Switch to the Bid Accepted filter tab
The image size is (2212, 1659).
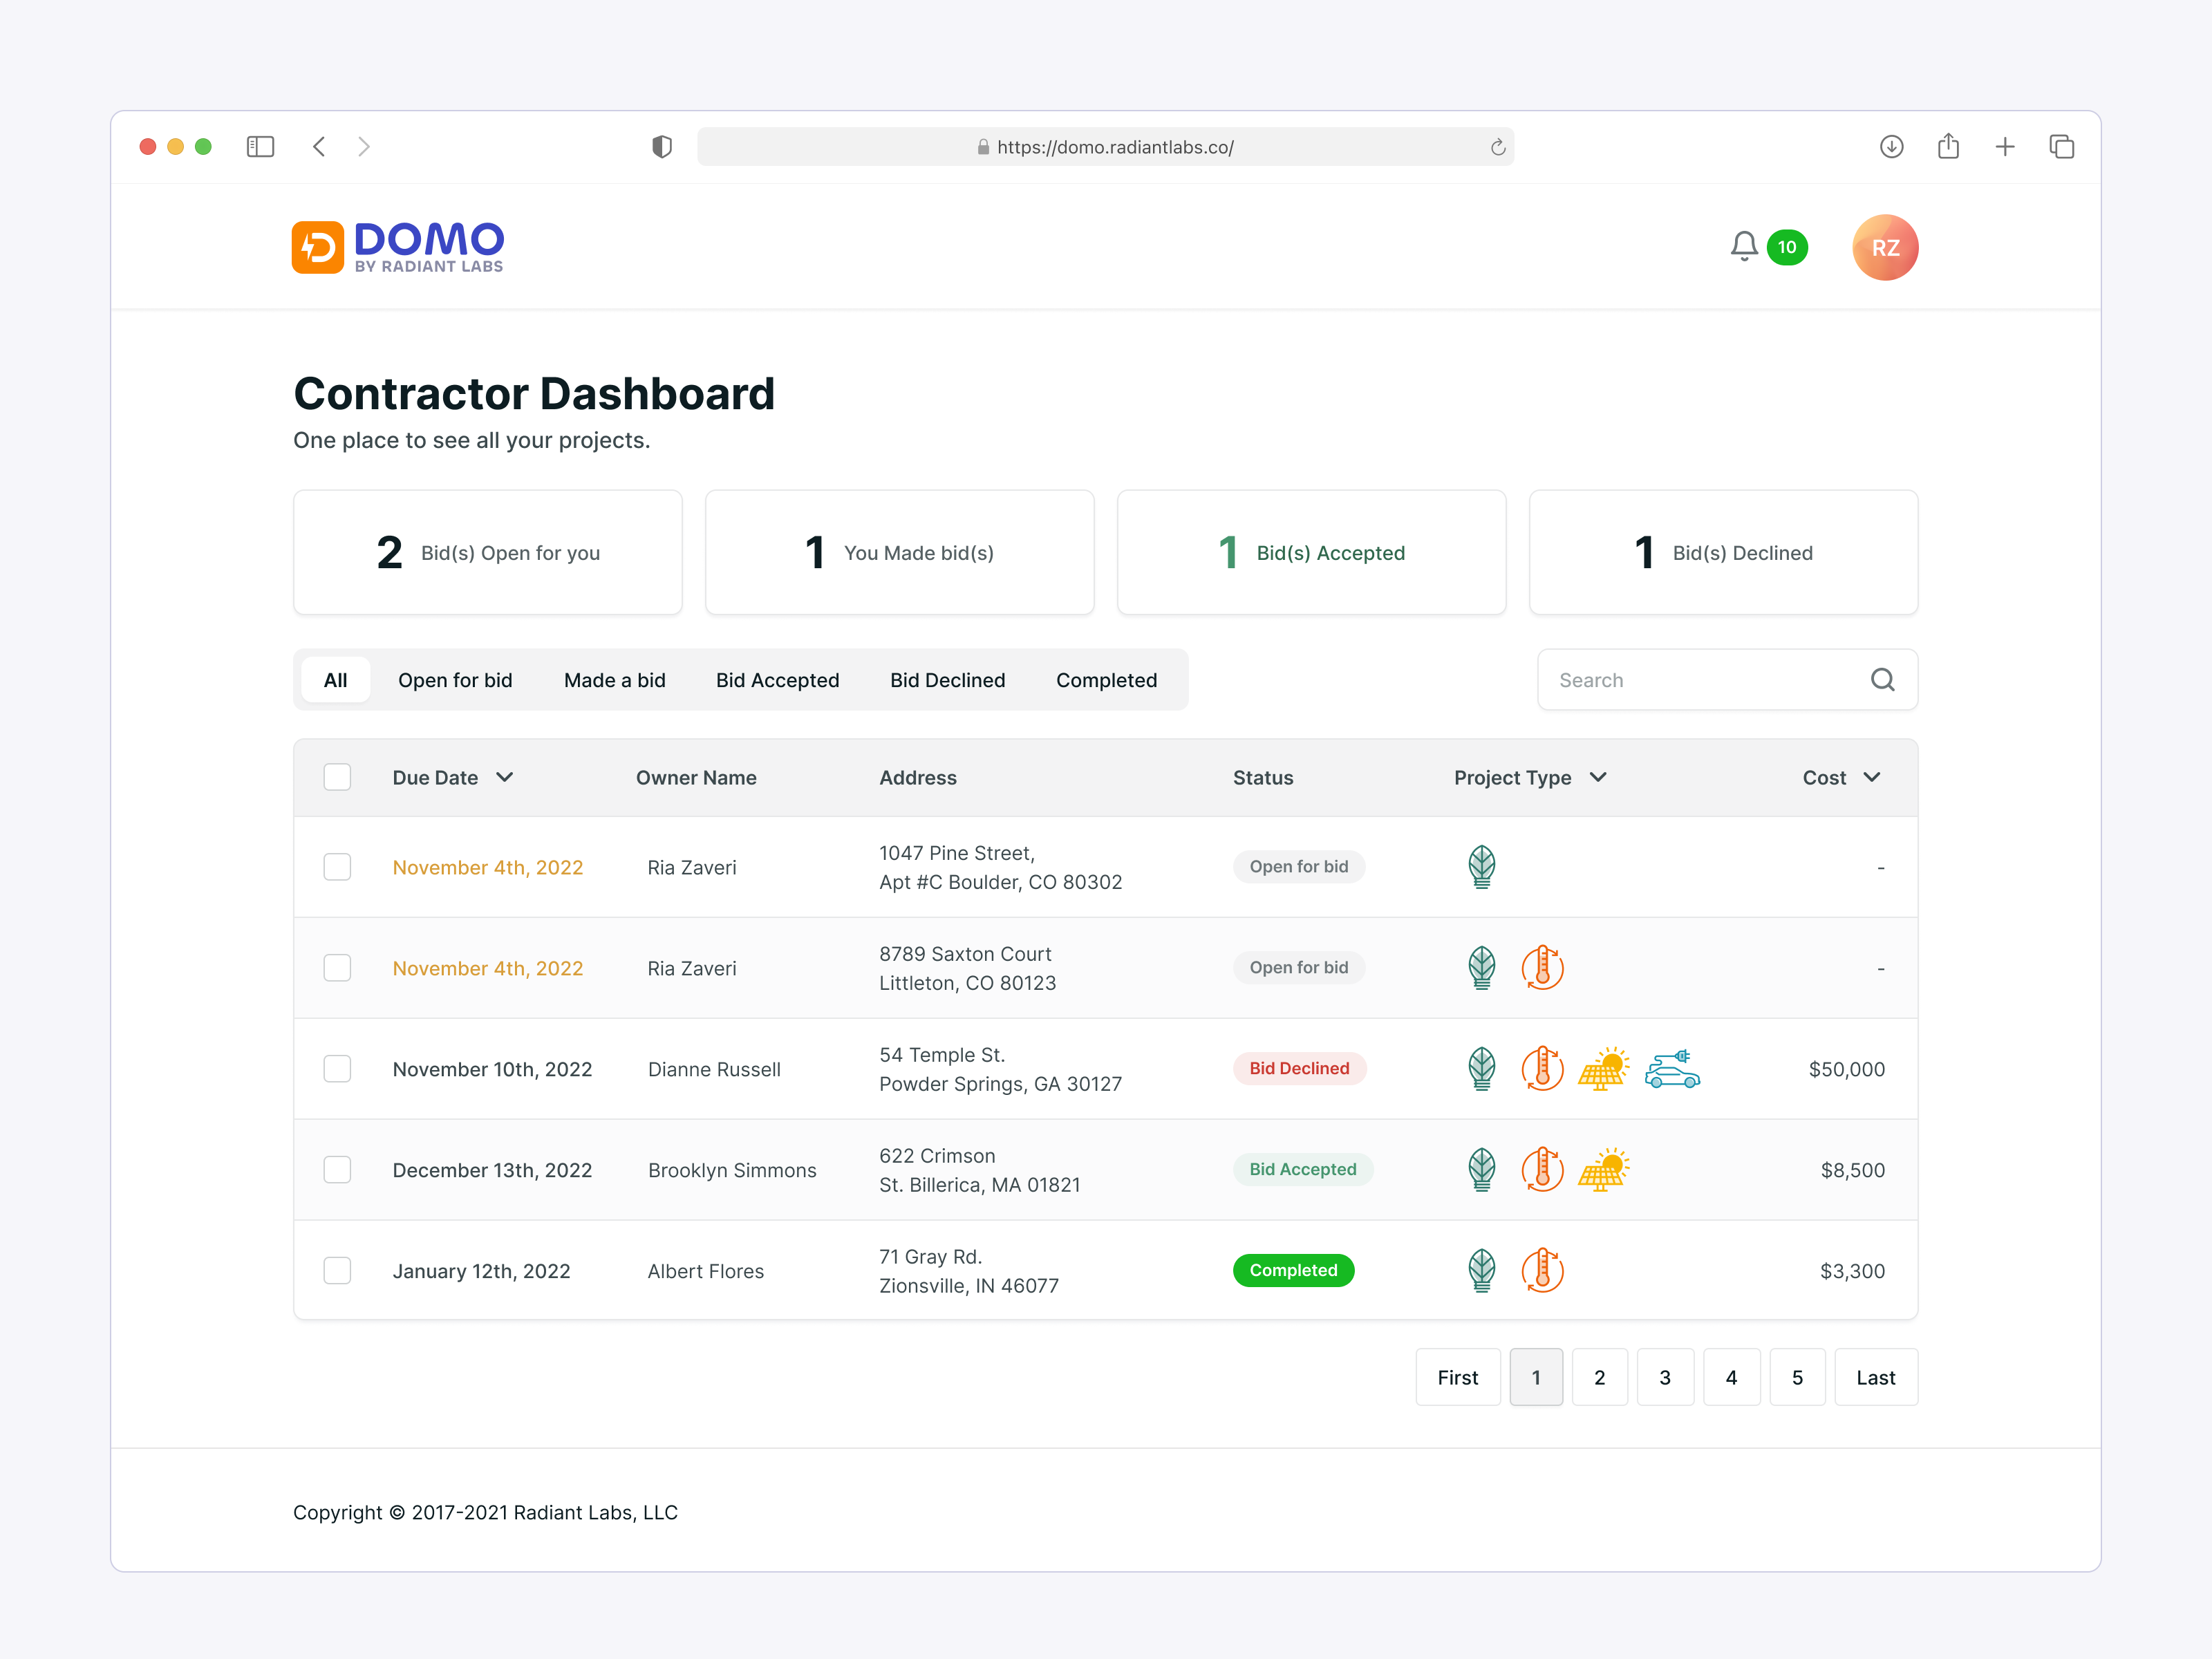pyautogui.click(x=778, y=679)
